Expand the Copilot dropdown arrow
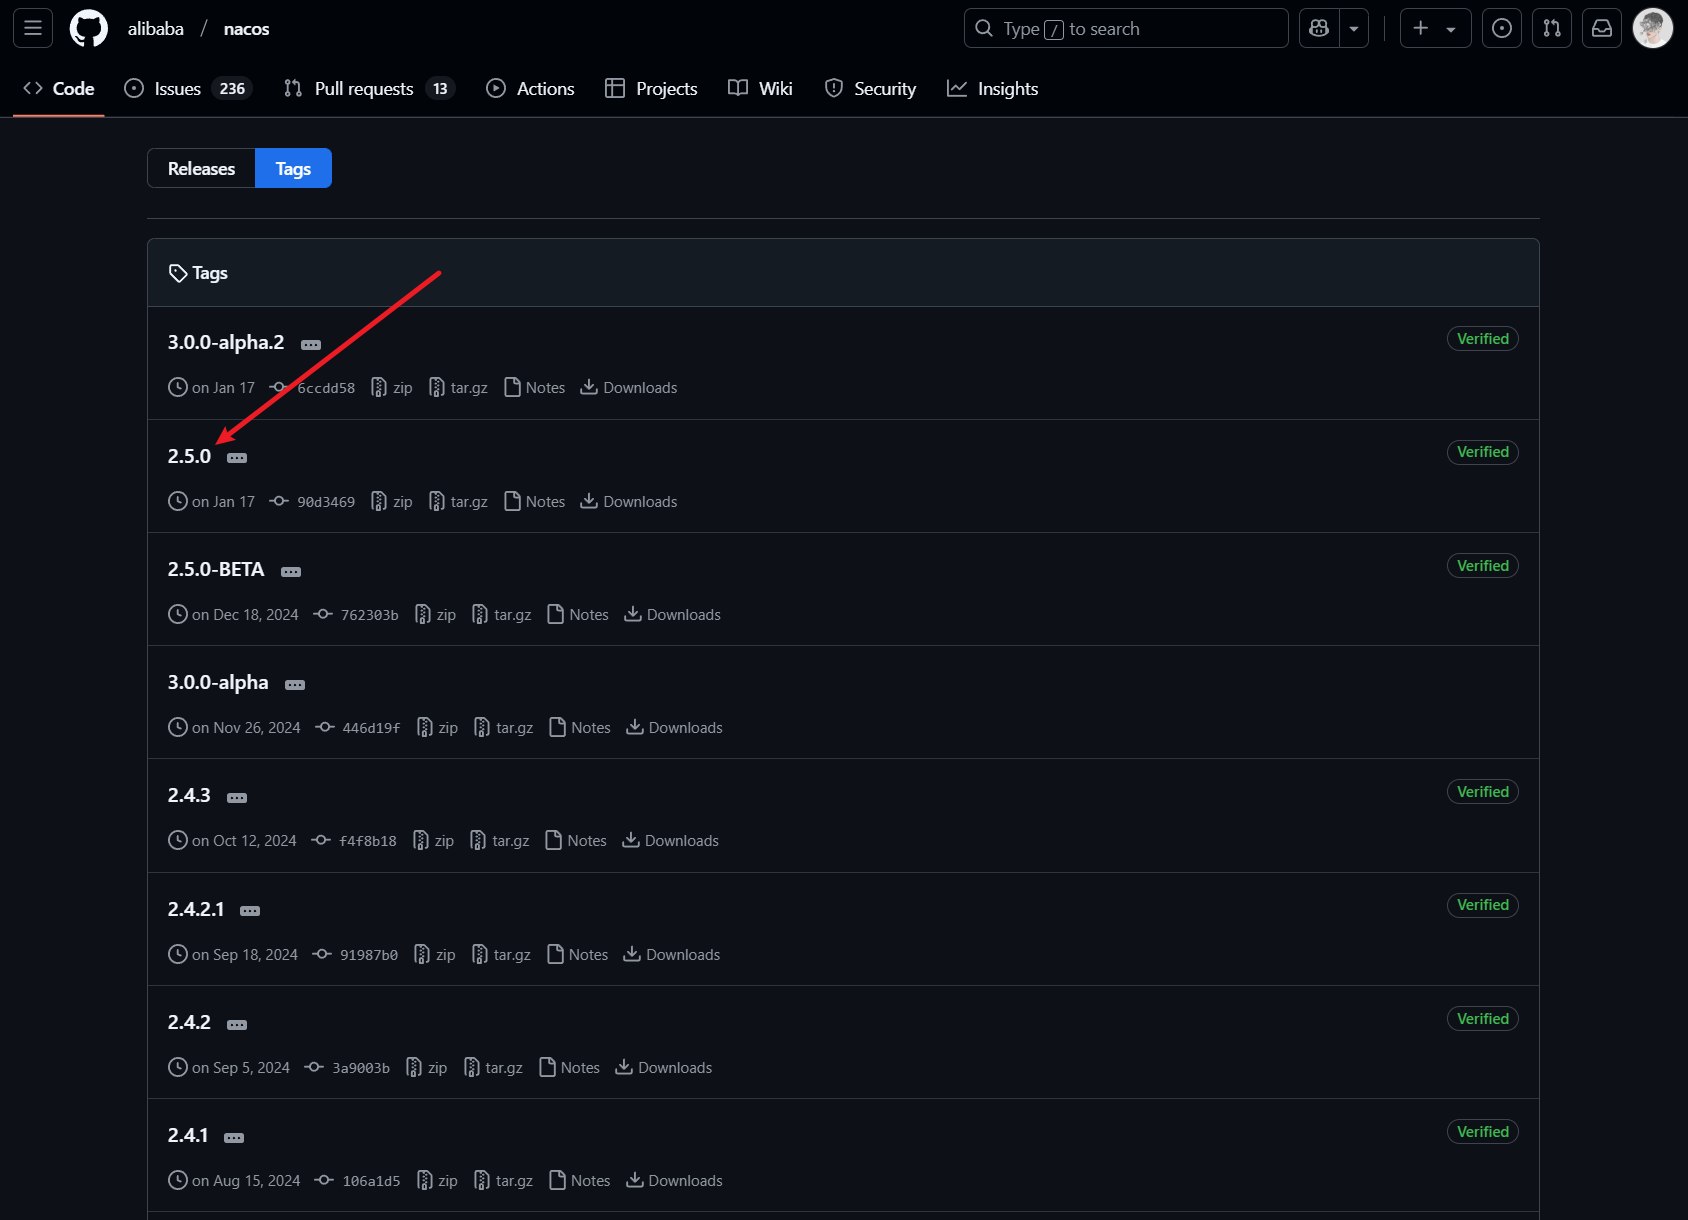Viewport: 1688px width, 1220px height. 1354,29
